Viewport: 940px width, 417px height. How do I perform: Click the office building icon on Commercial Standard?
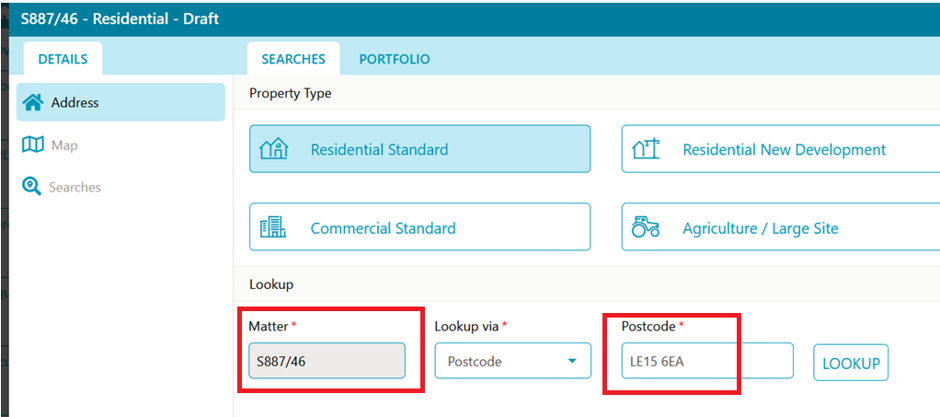(273, 227)
